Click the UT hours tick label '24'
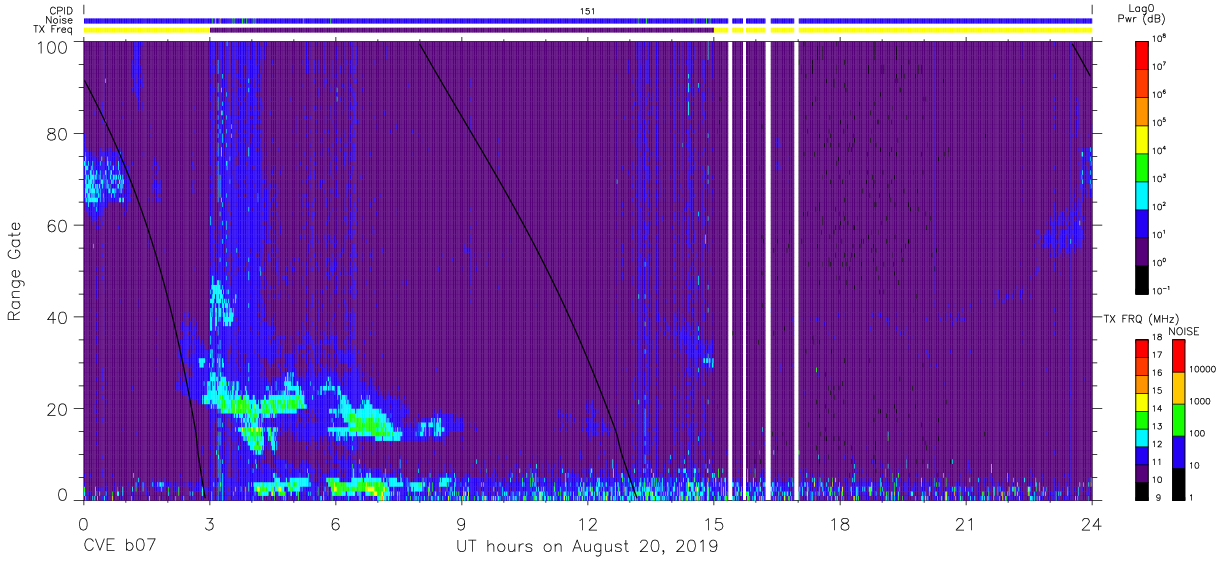Screen dimensions: 1228x567 [1091, 524]
